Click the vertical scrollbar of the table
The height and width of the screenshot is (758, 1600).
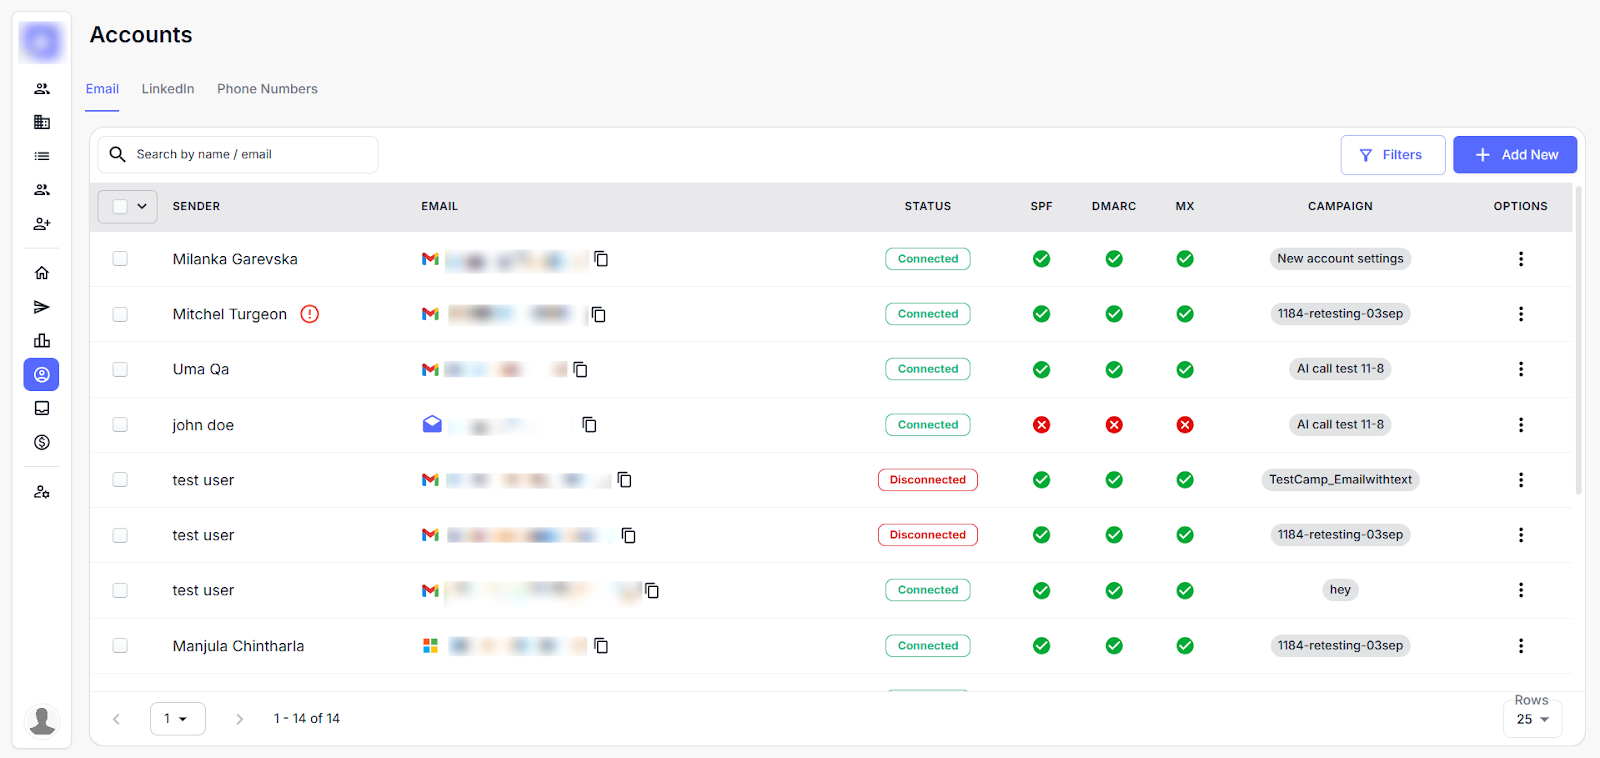coord(1578,340)
